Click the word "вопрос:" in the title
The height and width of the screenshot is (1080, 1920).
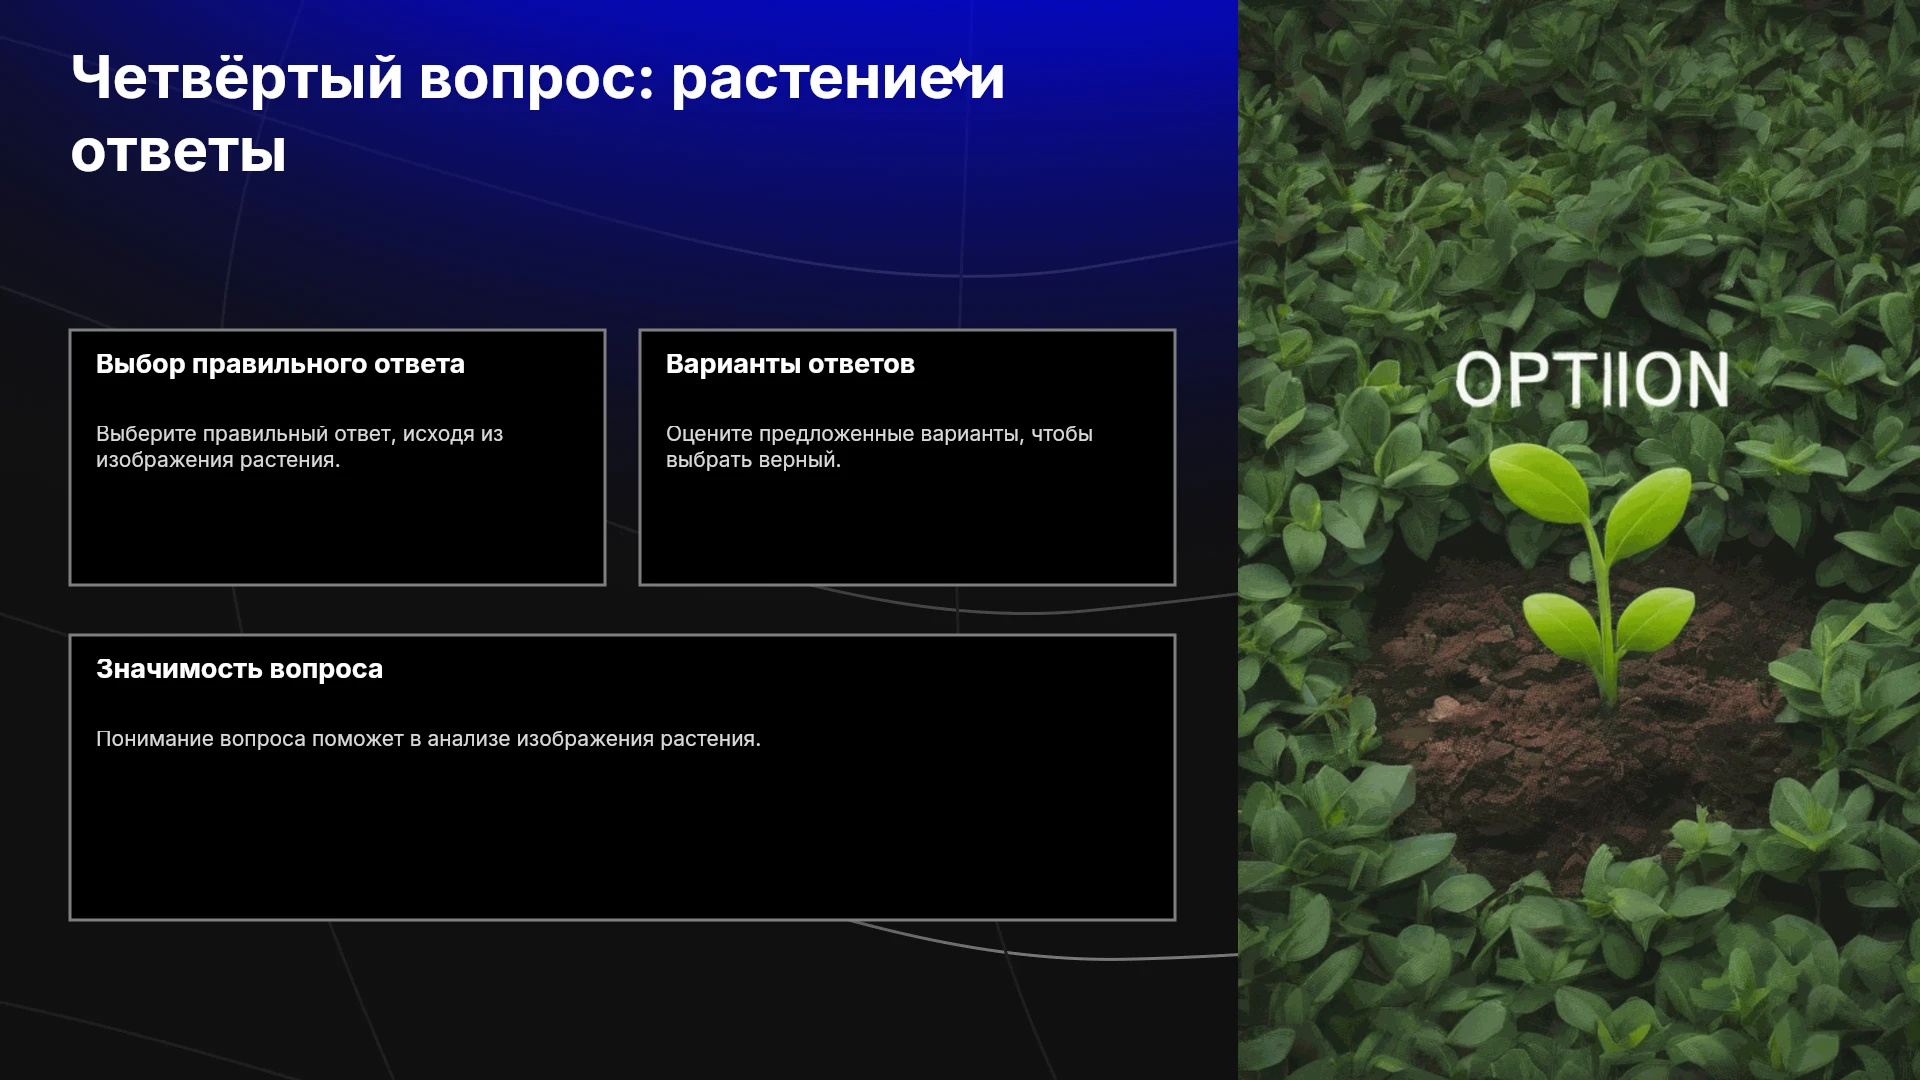(536, 80)
